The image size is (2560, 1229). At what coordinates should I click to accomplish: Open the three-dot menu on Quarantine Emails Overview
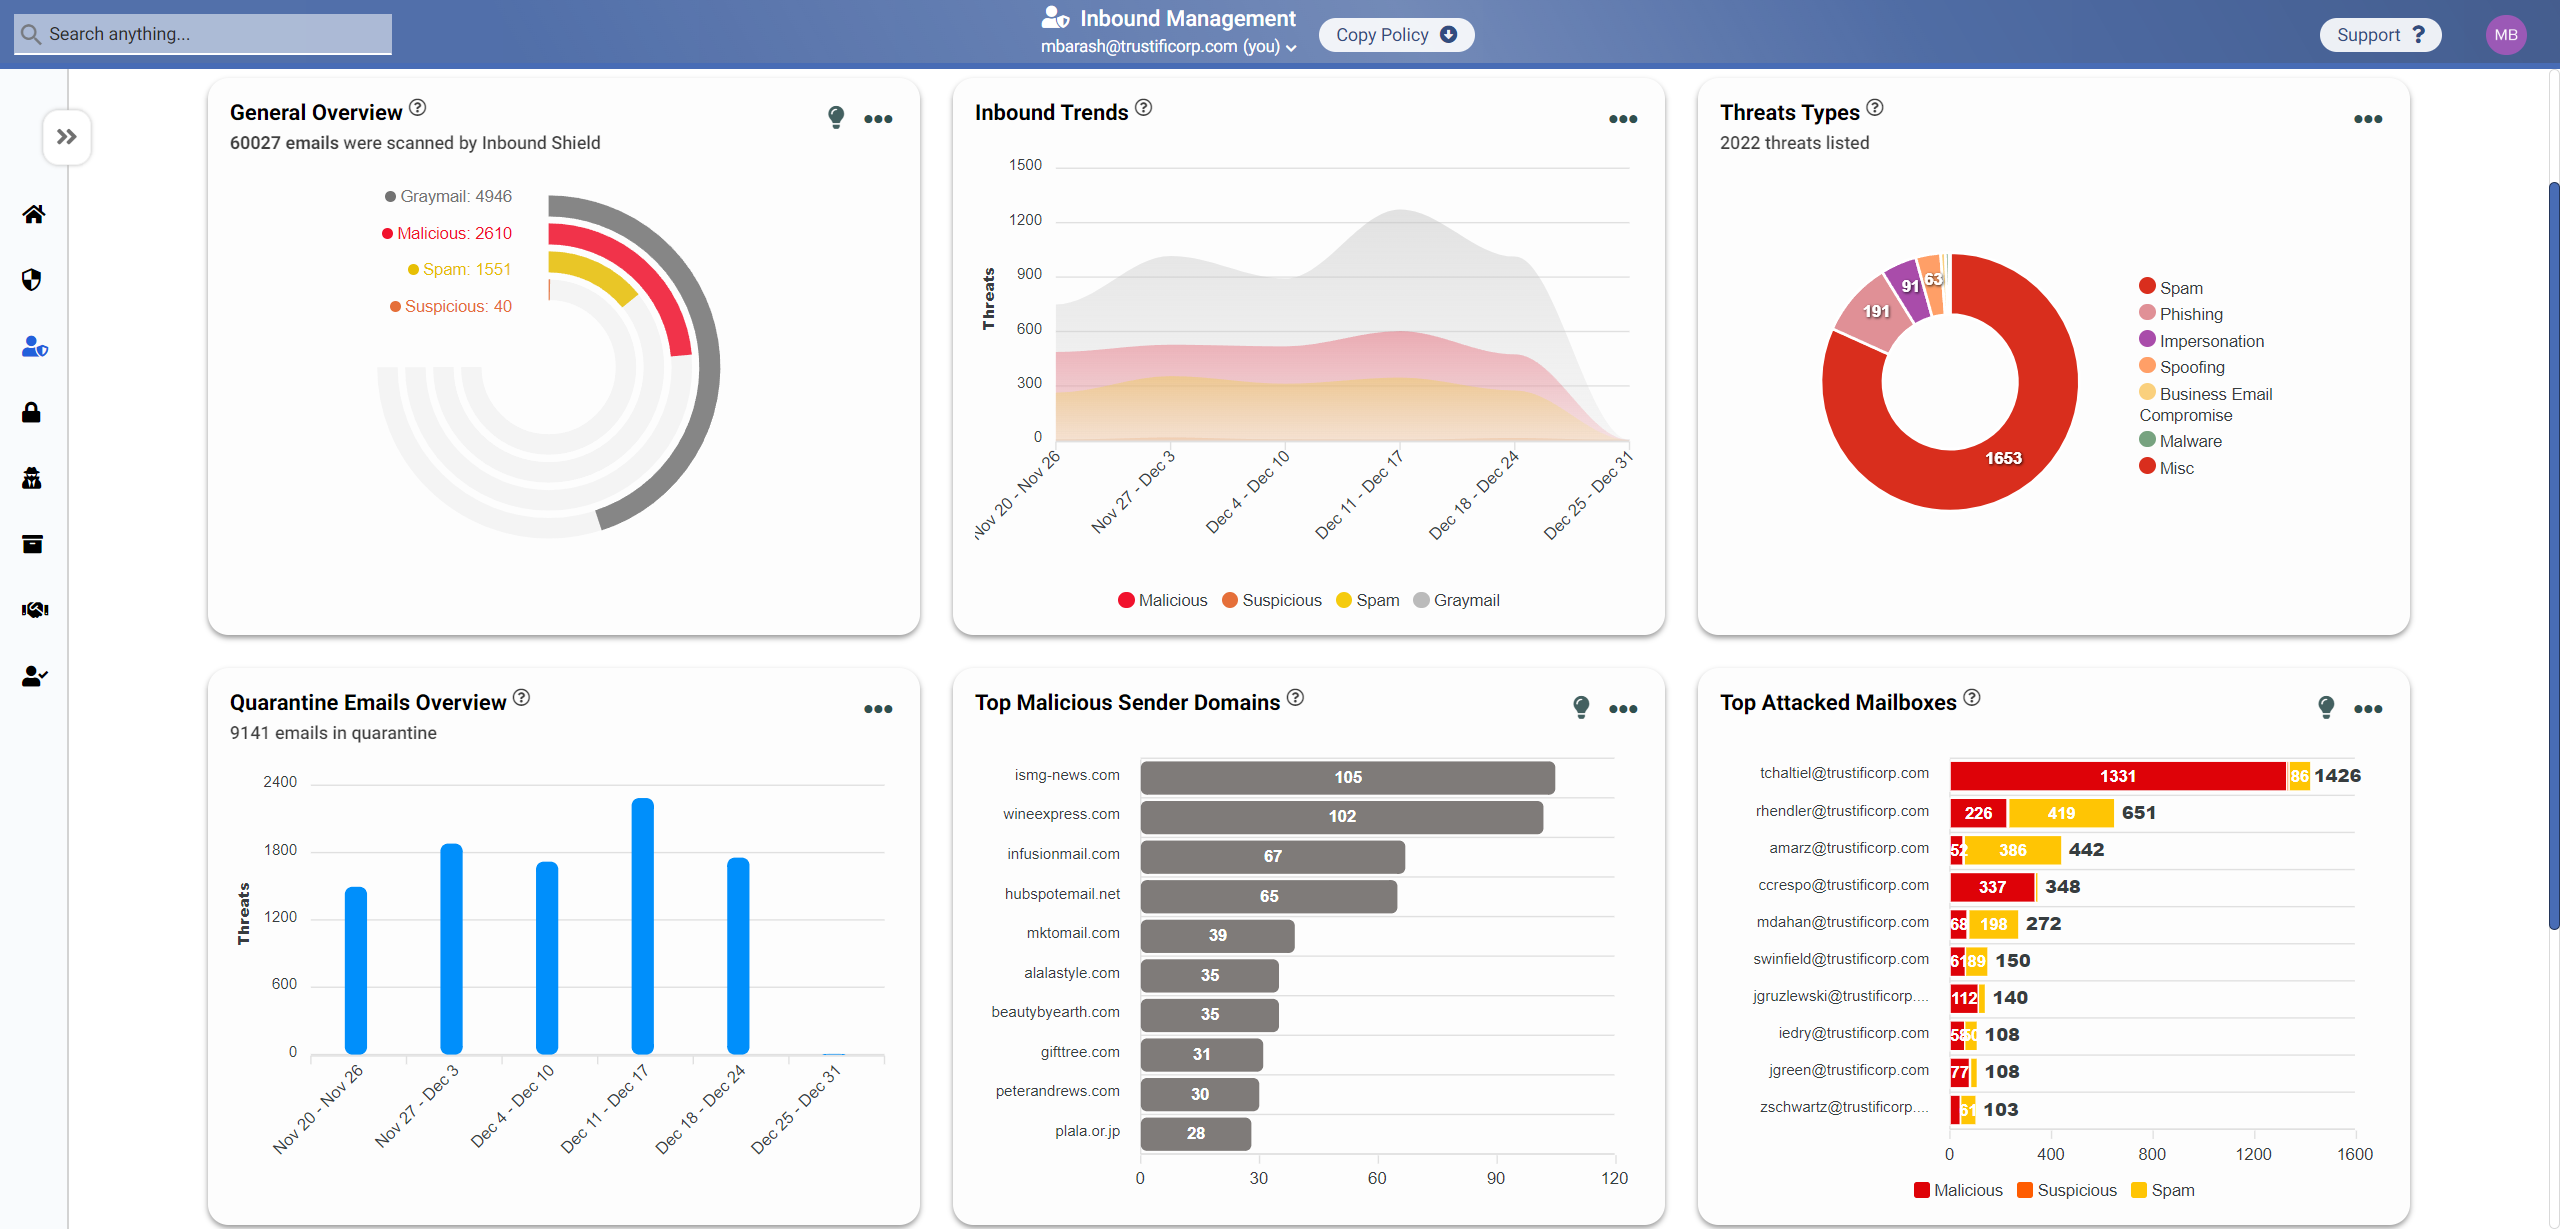878,709
